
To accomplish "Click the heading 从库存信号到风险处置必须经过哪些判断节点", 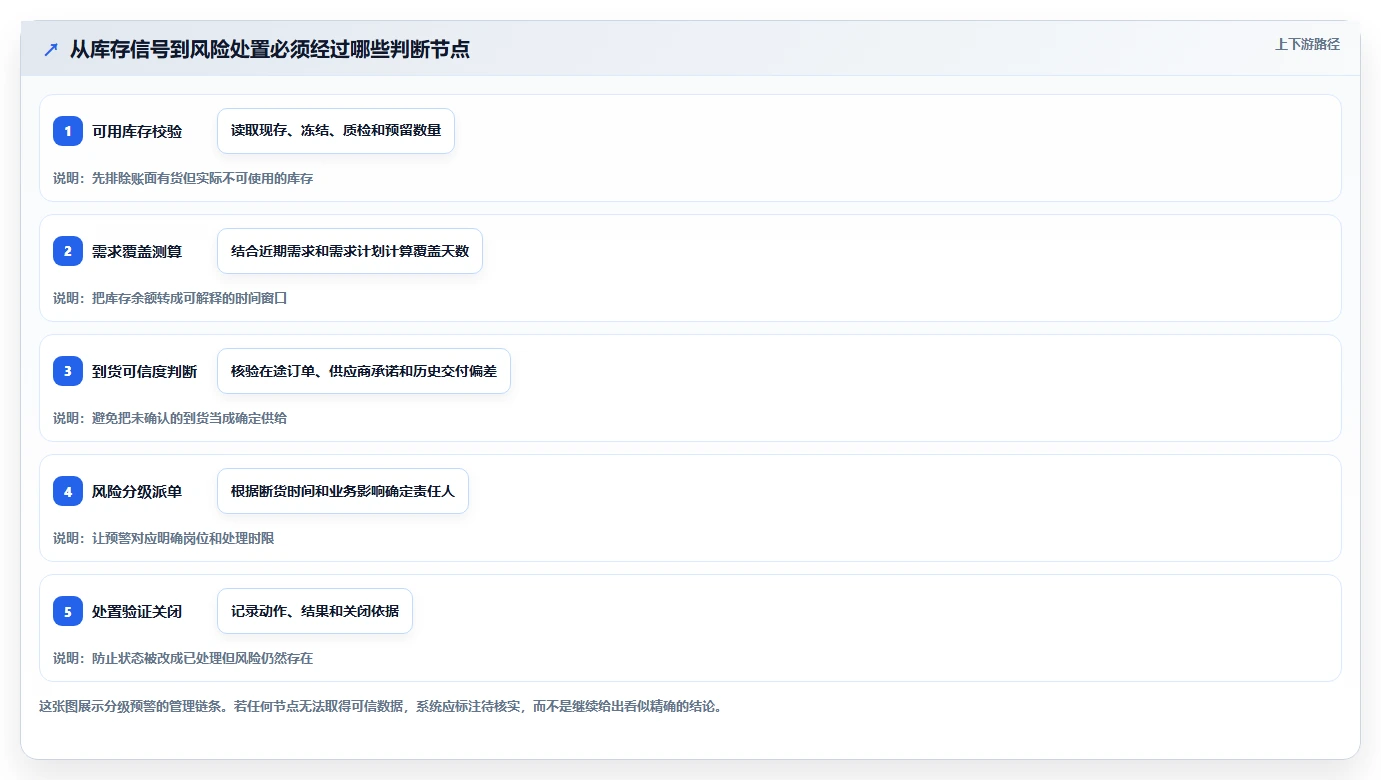I will 270,49.
